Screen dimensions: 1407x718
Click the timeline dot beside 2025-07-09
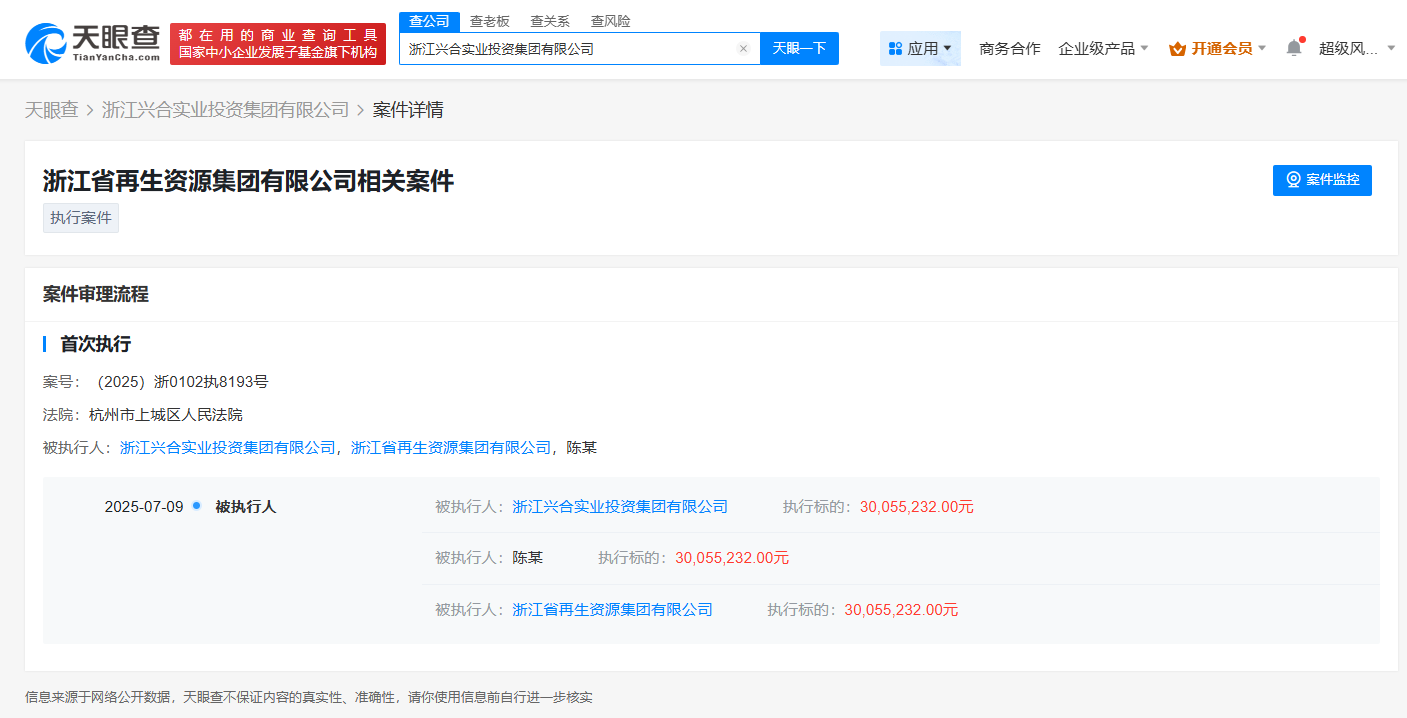[x=197, y=506]
